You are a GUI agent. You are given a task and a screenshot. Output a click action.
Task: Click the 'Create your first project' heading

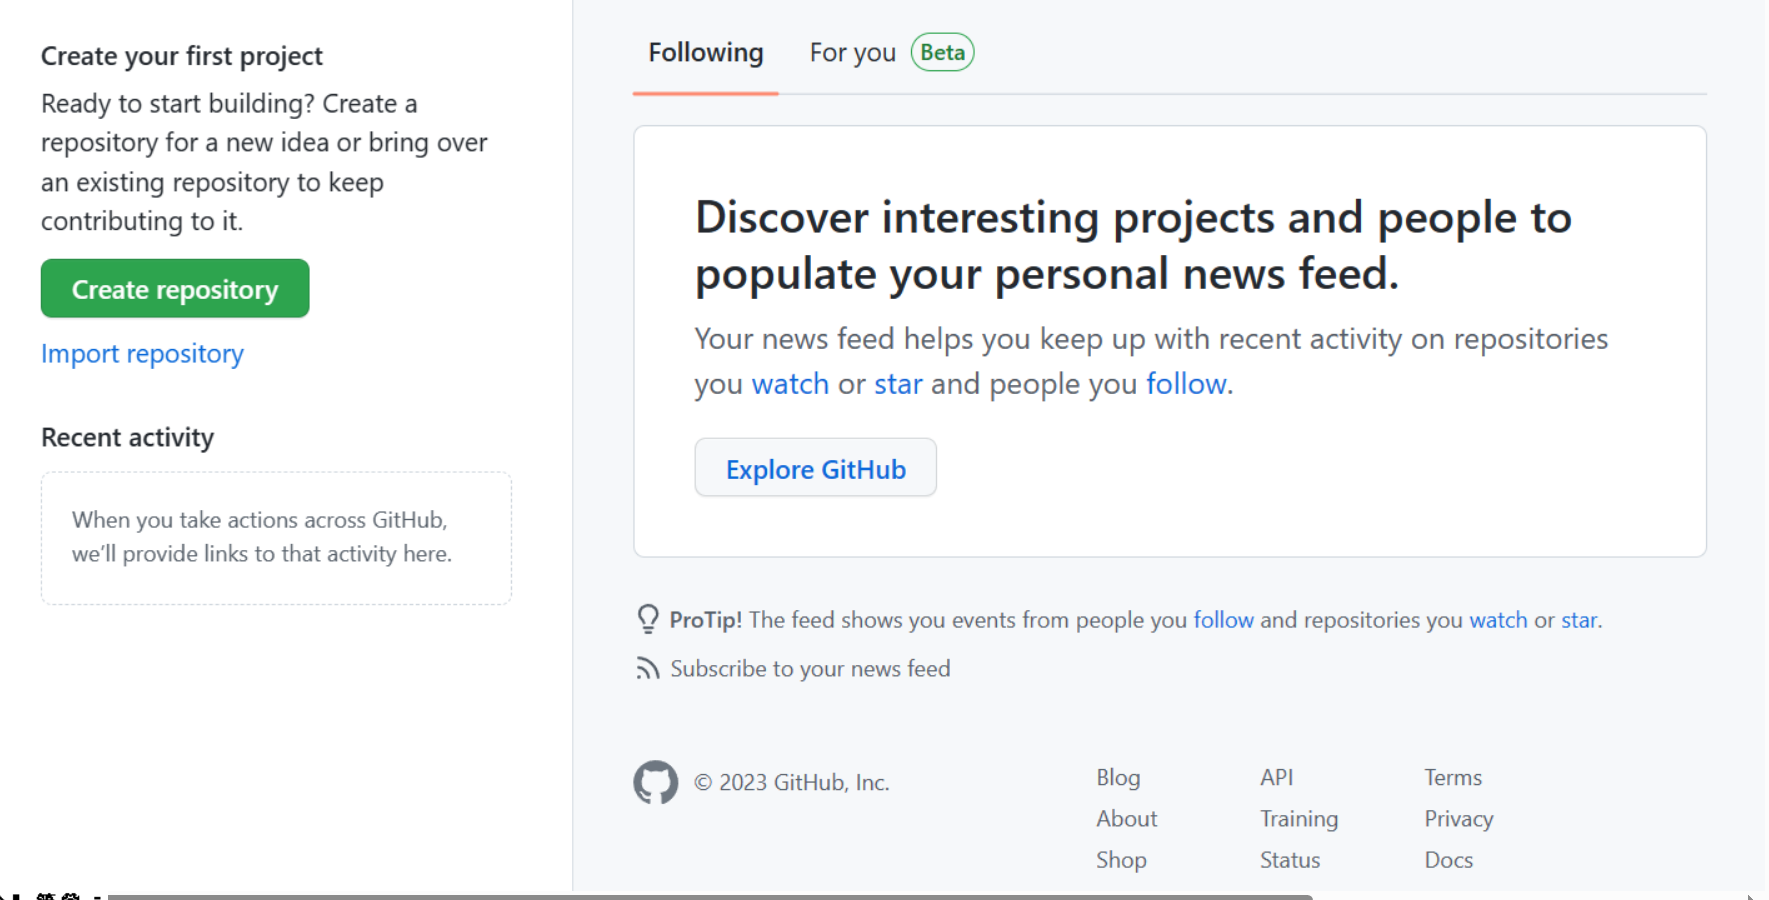pos(182,56)
